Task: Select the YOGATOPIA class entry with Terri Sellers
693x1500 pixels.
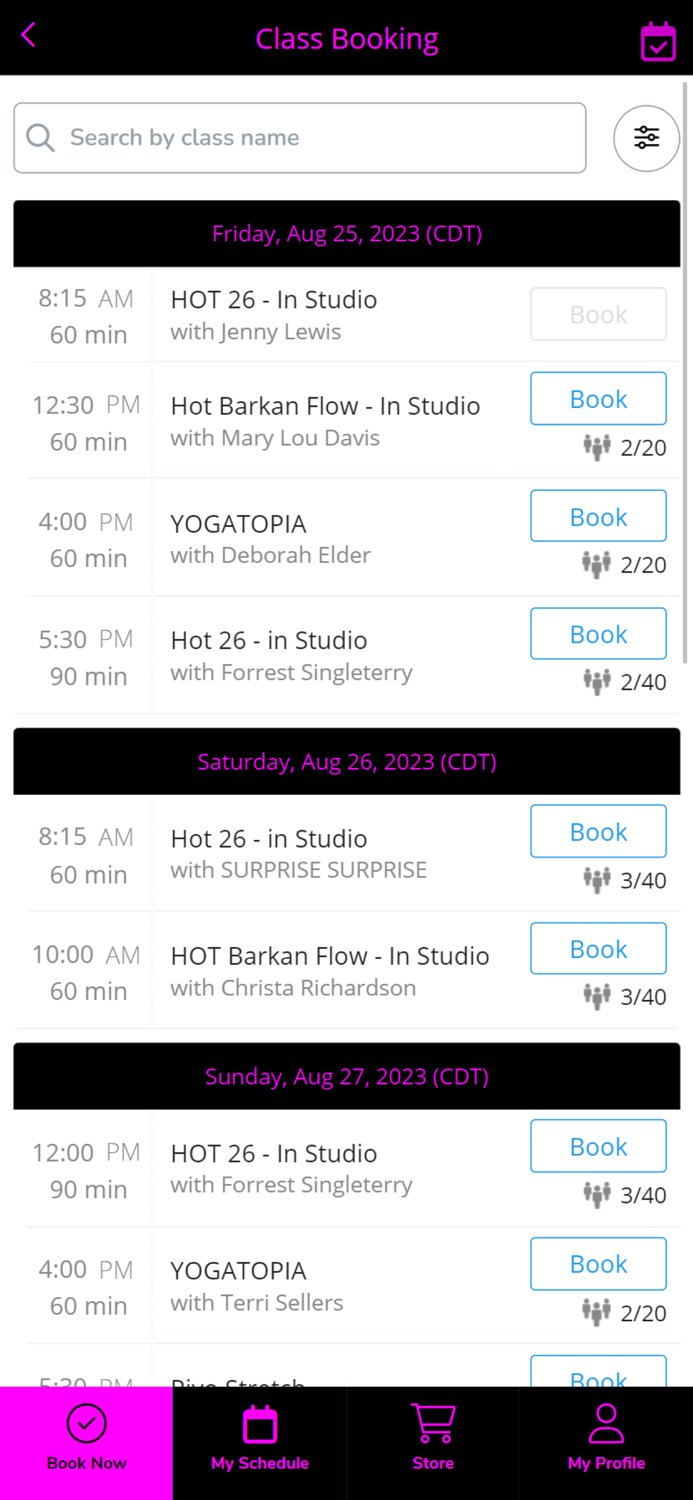Action: (300, 1286)
